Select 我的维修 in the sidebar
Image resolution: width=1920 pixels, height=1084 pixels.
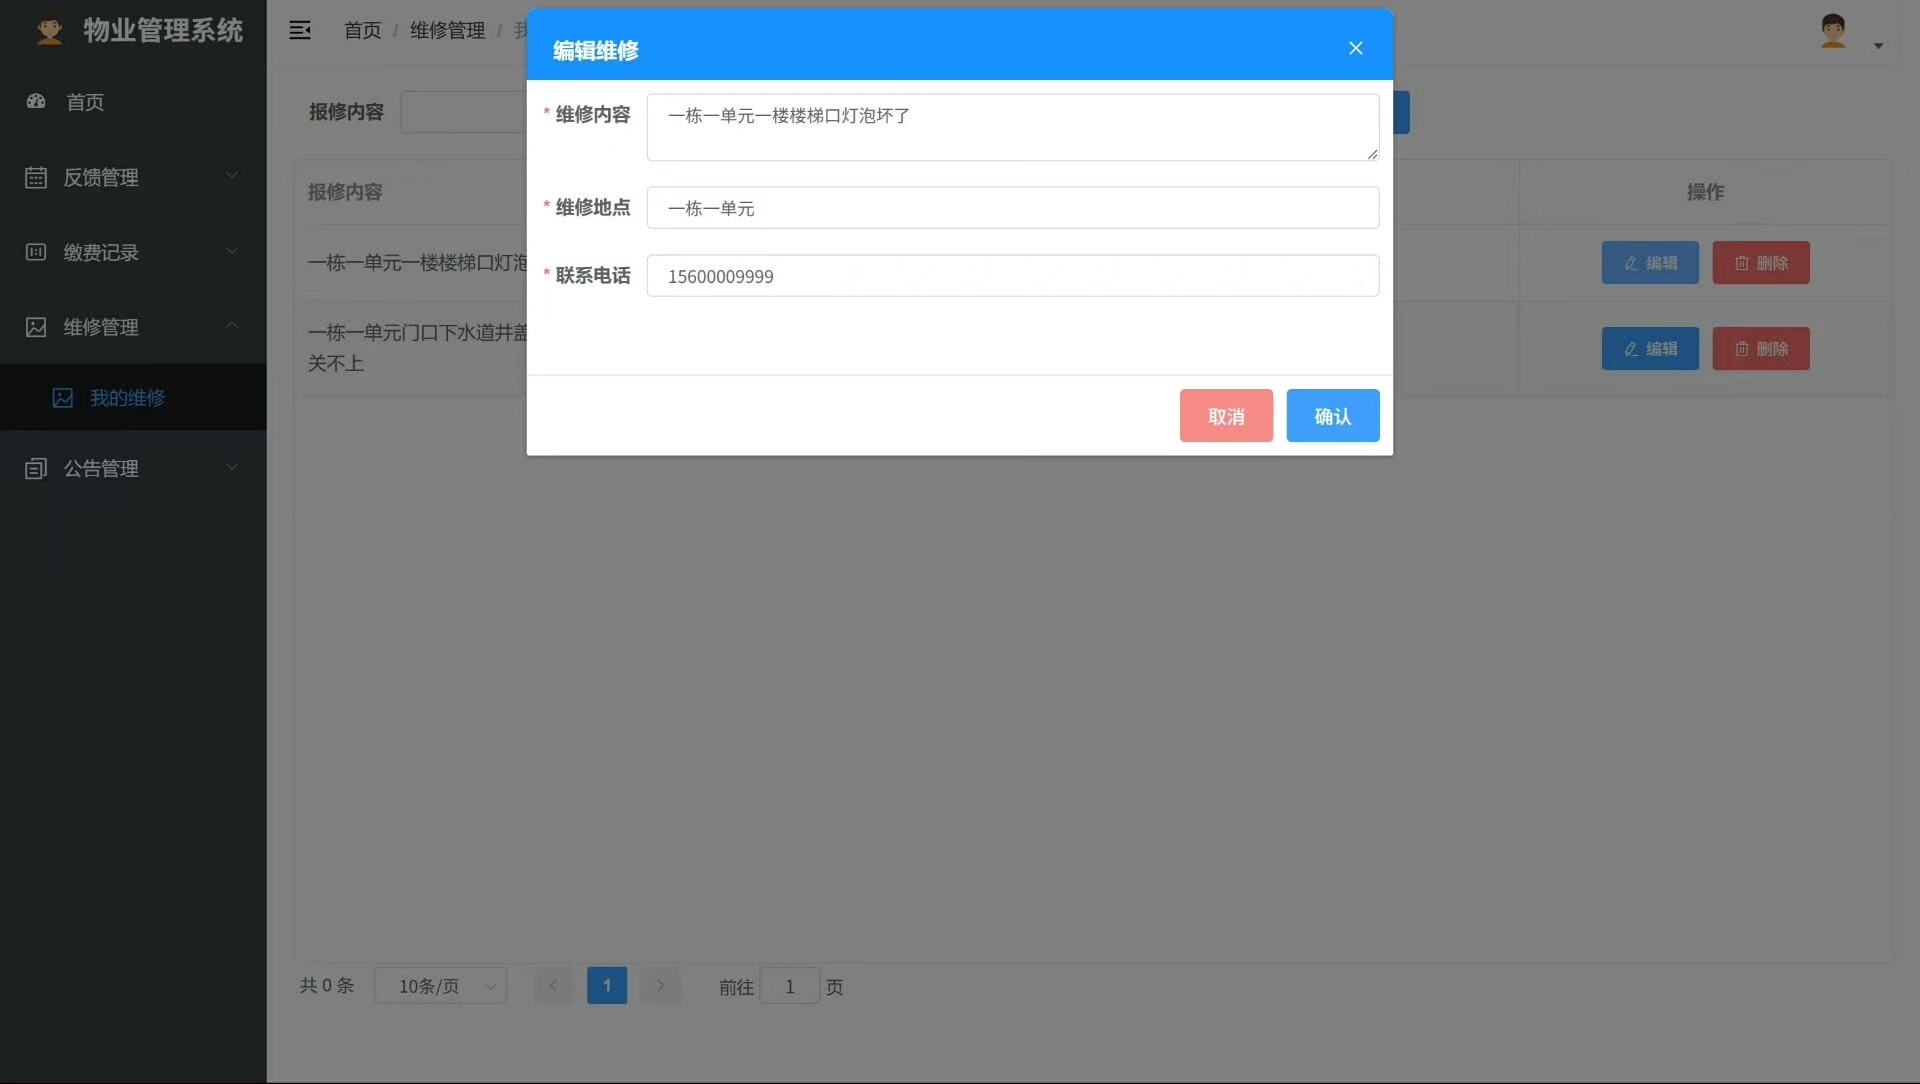pyautogui.click(x=127, y=398)
